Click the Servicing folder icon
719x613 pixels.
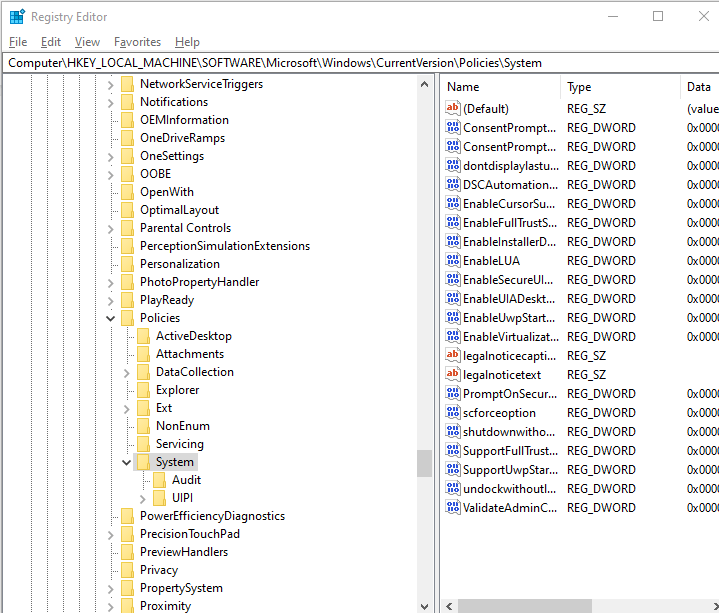point(144,444)
